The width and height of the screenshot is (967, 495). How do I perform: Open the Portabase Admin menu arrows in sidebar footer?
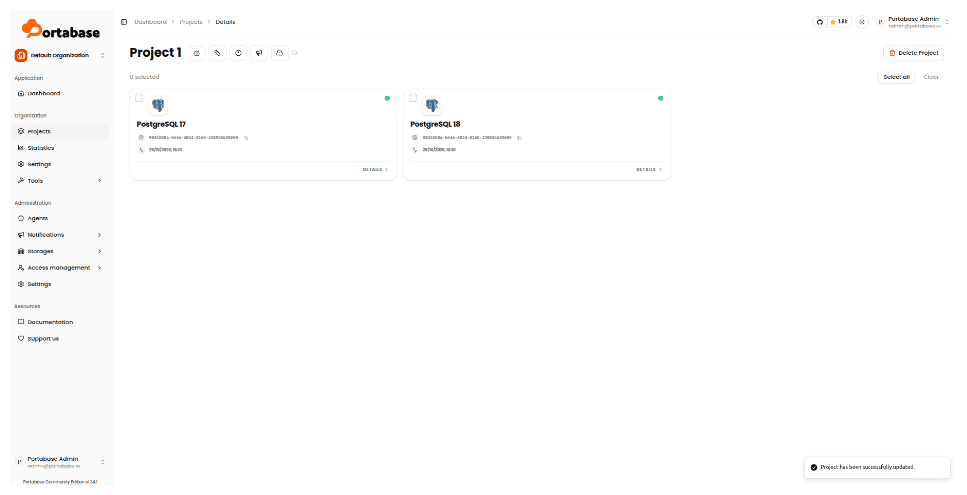click(102, 462)
